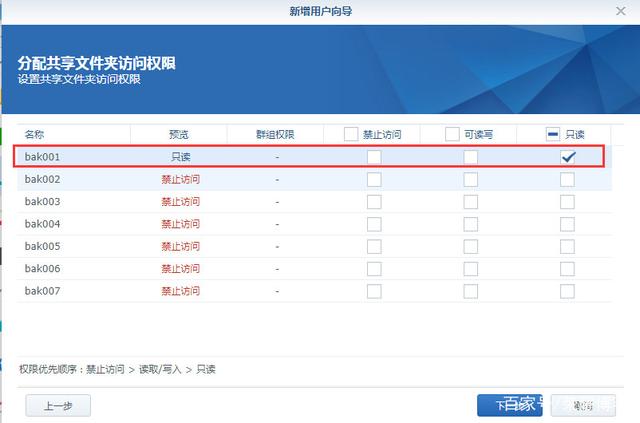This screenshot has width=640, height=423.
Task: Click the 只读 preview value of bak001
Action: pyautogui.click(x=181, y=157)
